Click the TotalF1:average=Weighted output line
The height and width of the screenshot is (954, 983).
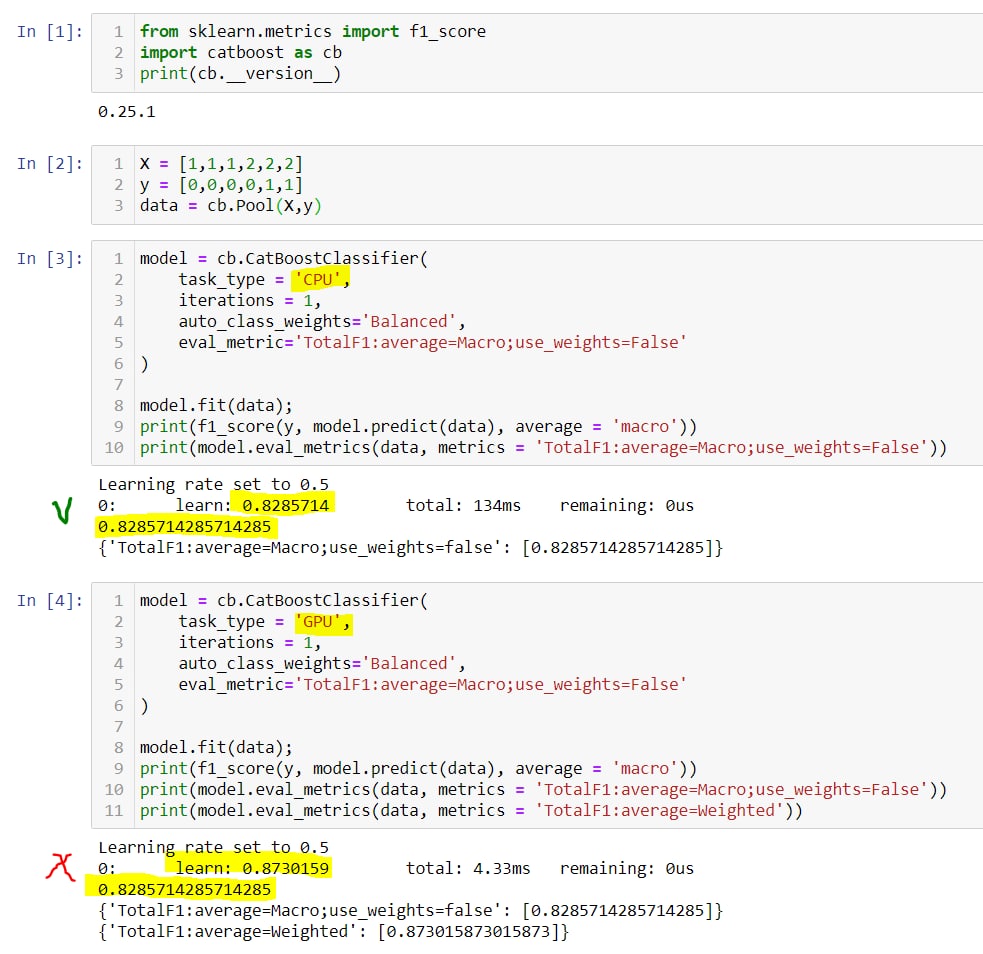tap(334, 931)
